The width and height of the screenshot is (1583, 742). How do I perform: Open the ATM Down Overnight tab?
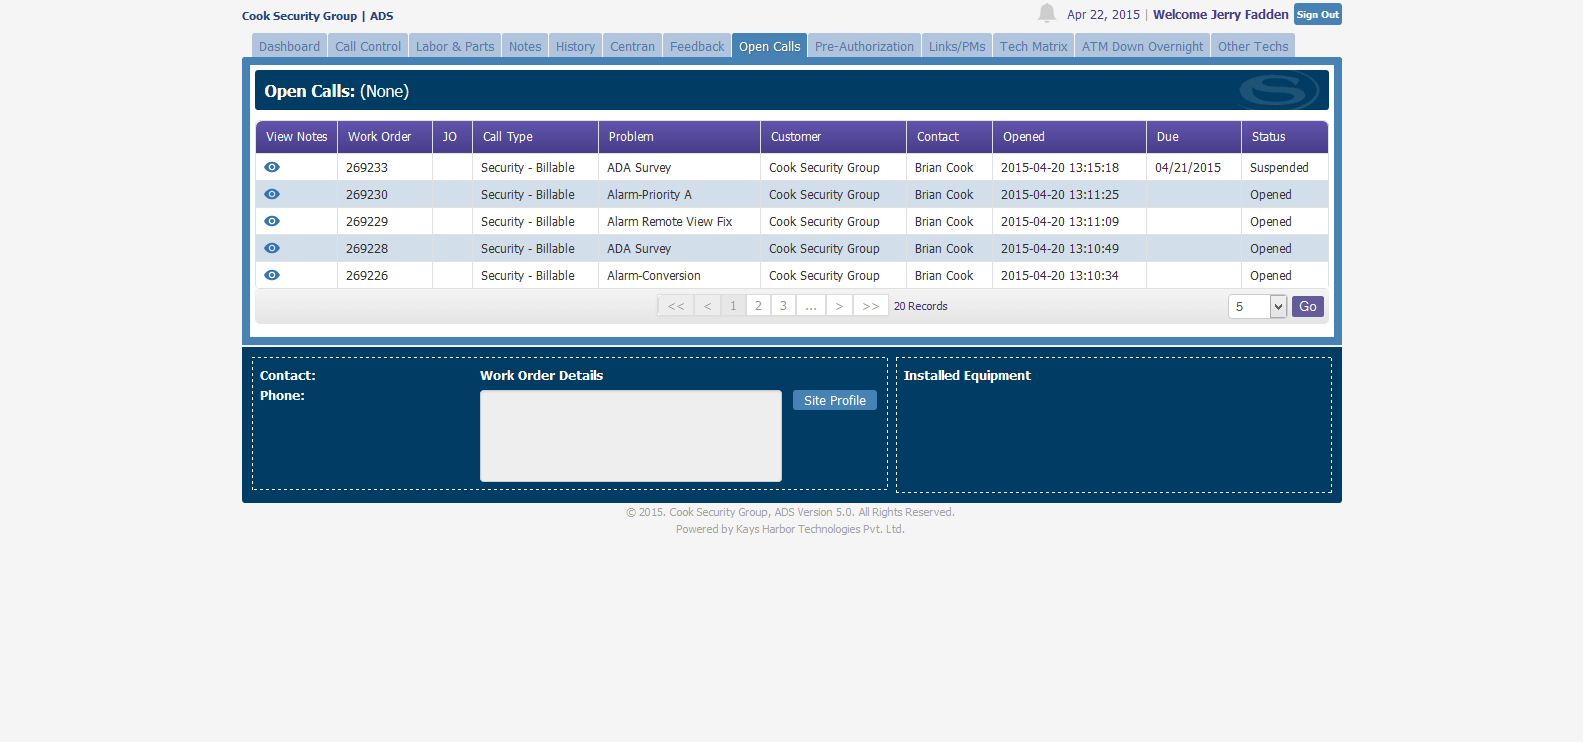click(x=1142, y=46)
